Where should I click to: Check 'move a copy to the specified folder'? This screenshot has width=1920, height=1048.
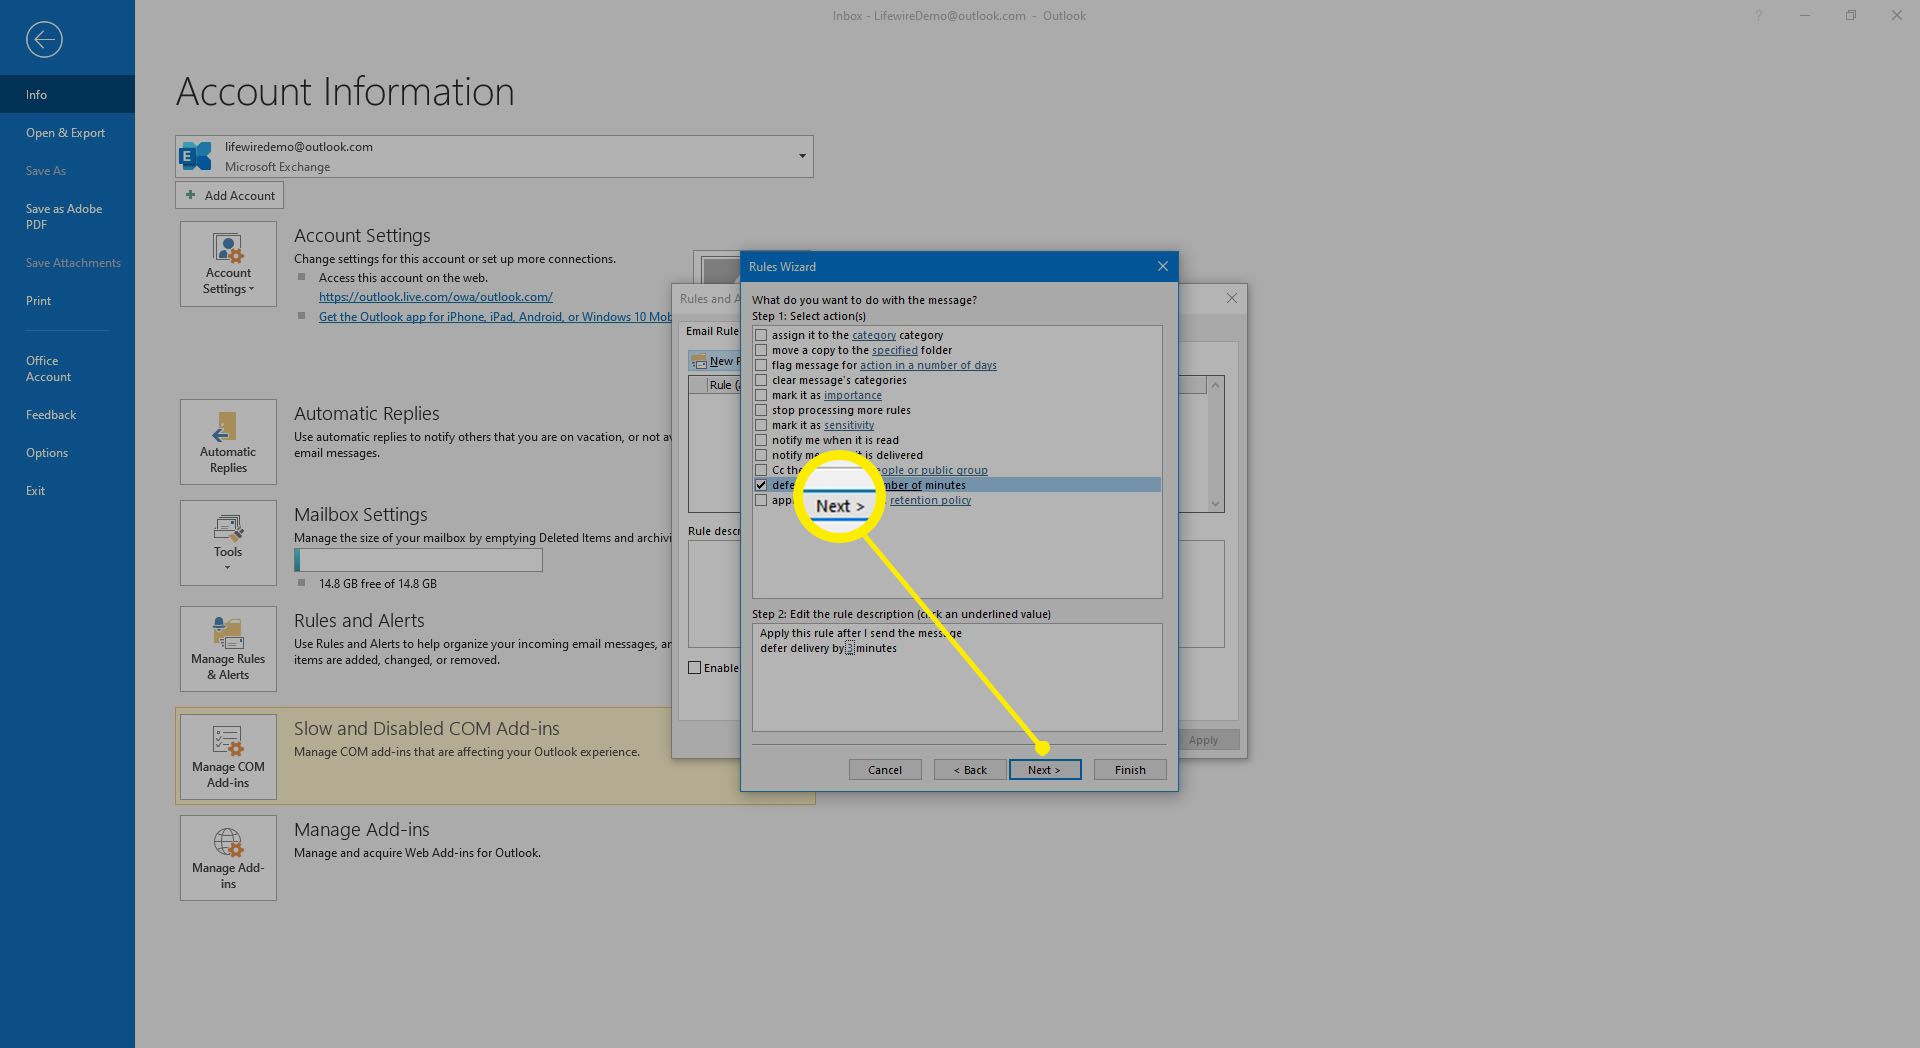pyautogui.click(x=761, y=350)
